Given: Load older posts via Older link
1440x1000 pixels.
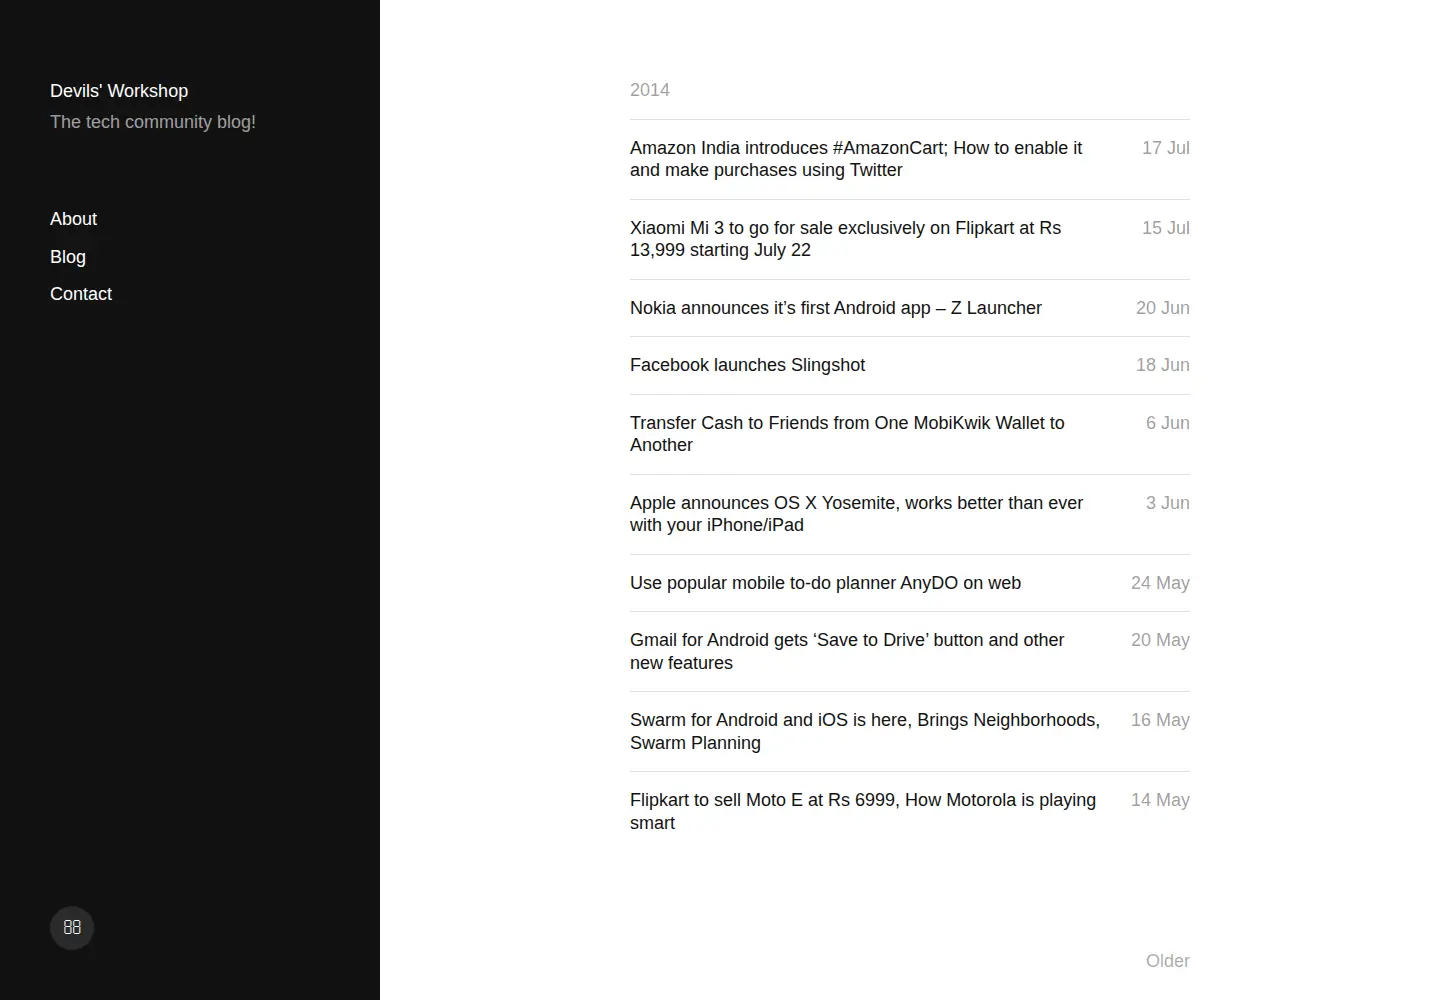Looking at the screenshot, I should click(x=1167, y=961).
